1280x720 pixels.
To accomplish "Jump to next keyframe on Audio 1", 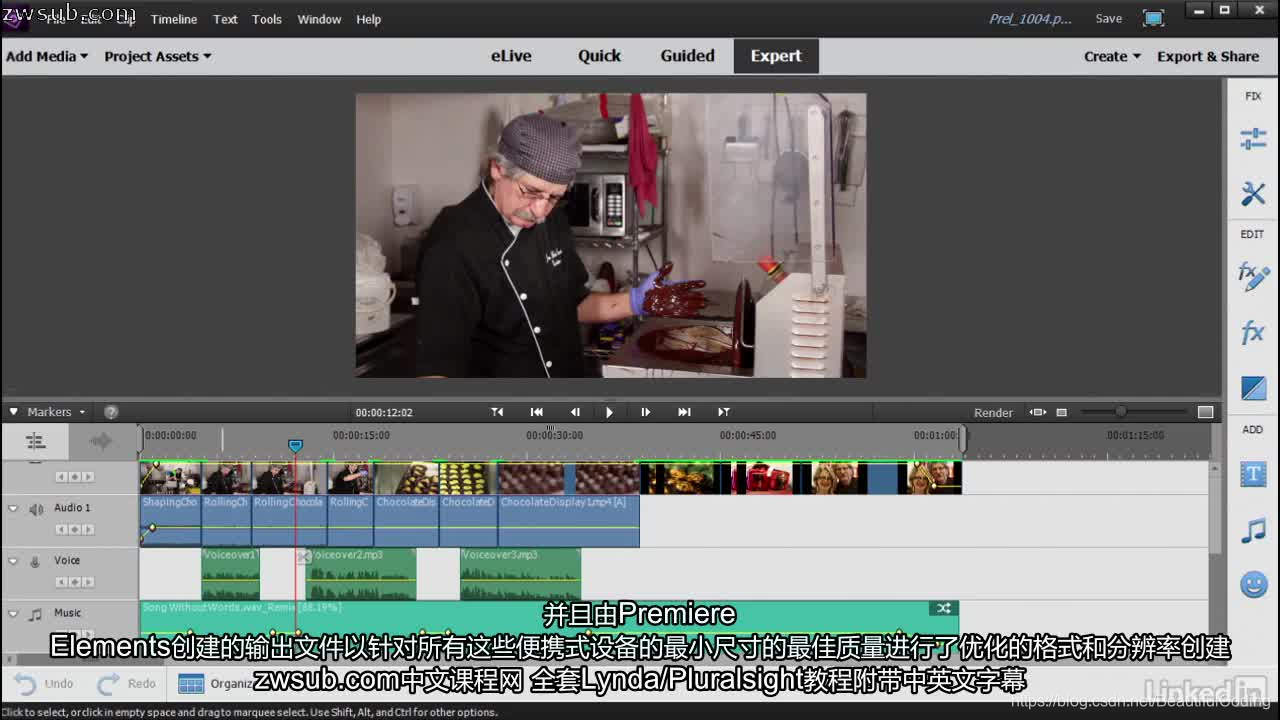I will pyautogui.click(x=88, y=529).
